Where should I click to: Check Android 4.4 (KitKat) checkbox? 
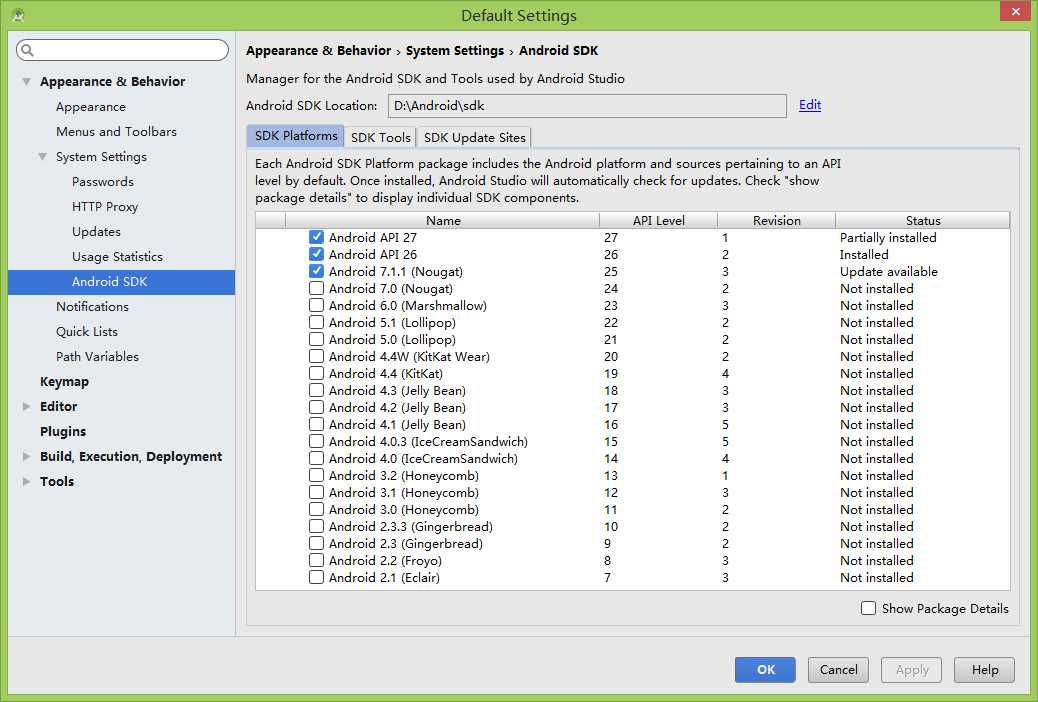316,374
